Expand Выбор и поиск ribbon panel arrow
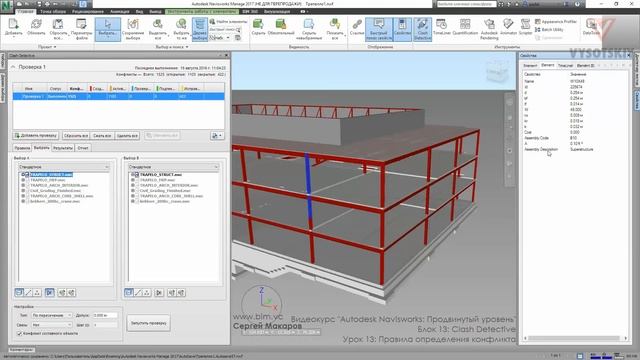This screenshot has width=640, height=360. (x=187, y=47)
